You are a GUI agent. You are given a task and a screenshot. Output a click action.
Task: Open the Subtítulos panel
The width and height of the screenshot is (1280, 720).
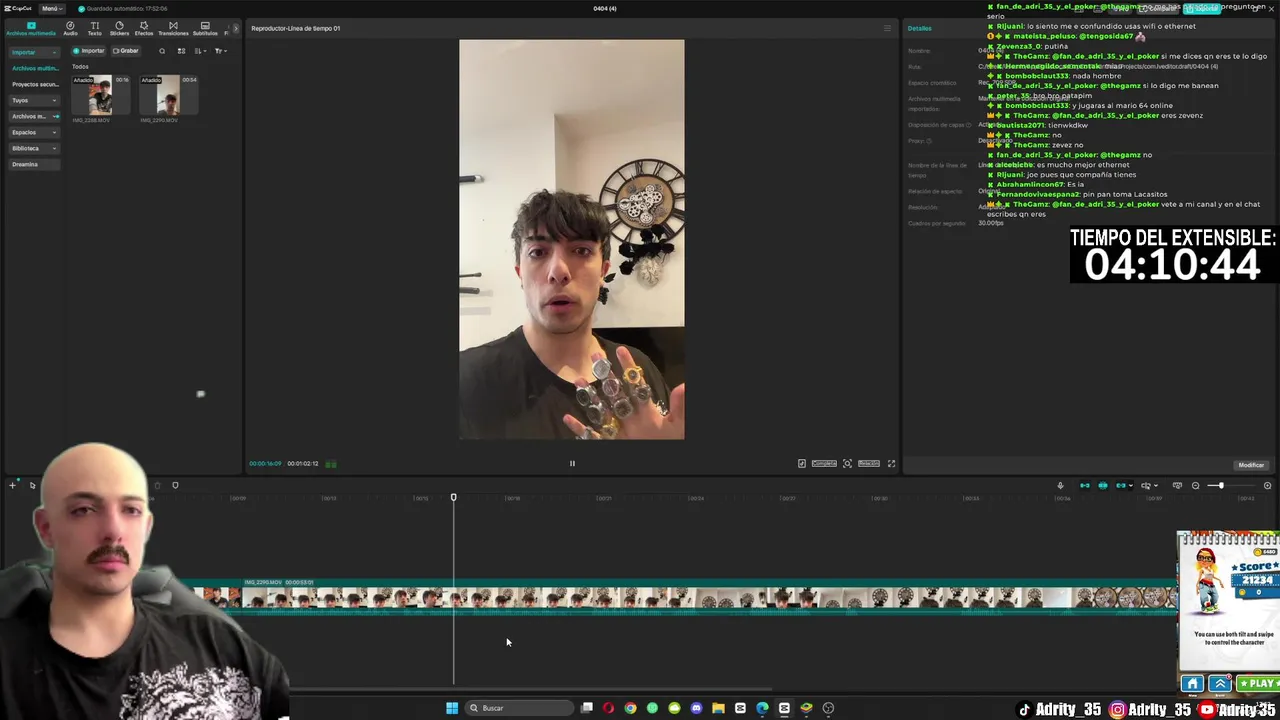(x=205, y=28)
